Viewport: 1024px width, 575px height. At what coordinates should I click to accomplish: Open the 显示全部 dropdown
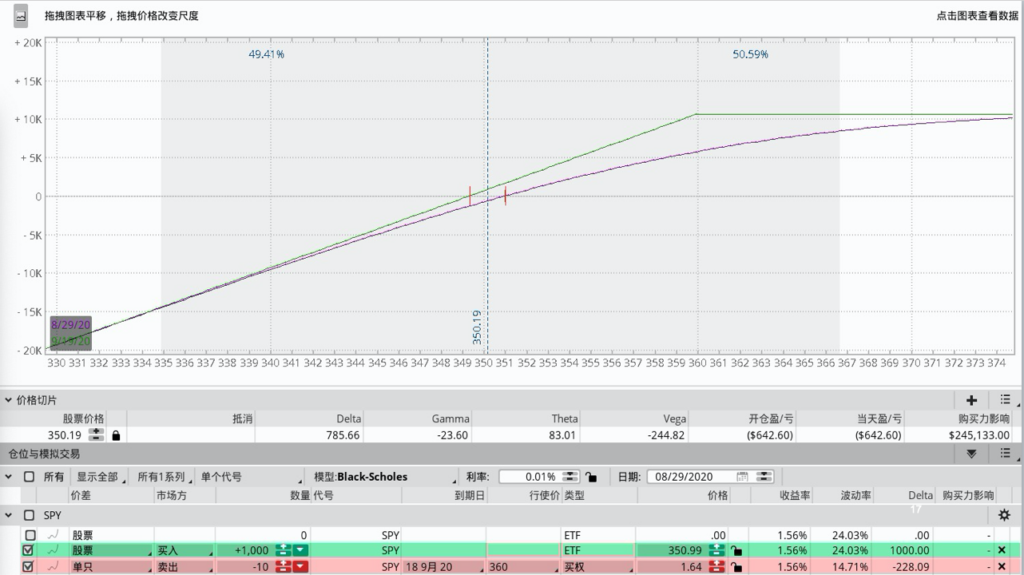pos(101,477)
